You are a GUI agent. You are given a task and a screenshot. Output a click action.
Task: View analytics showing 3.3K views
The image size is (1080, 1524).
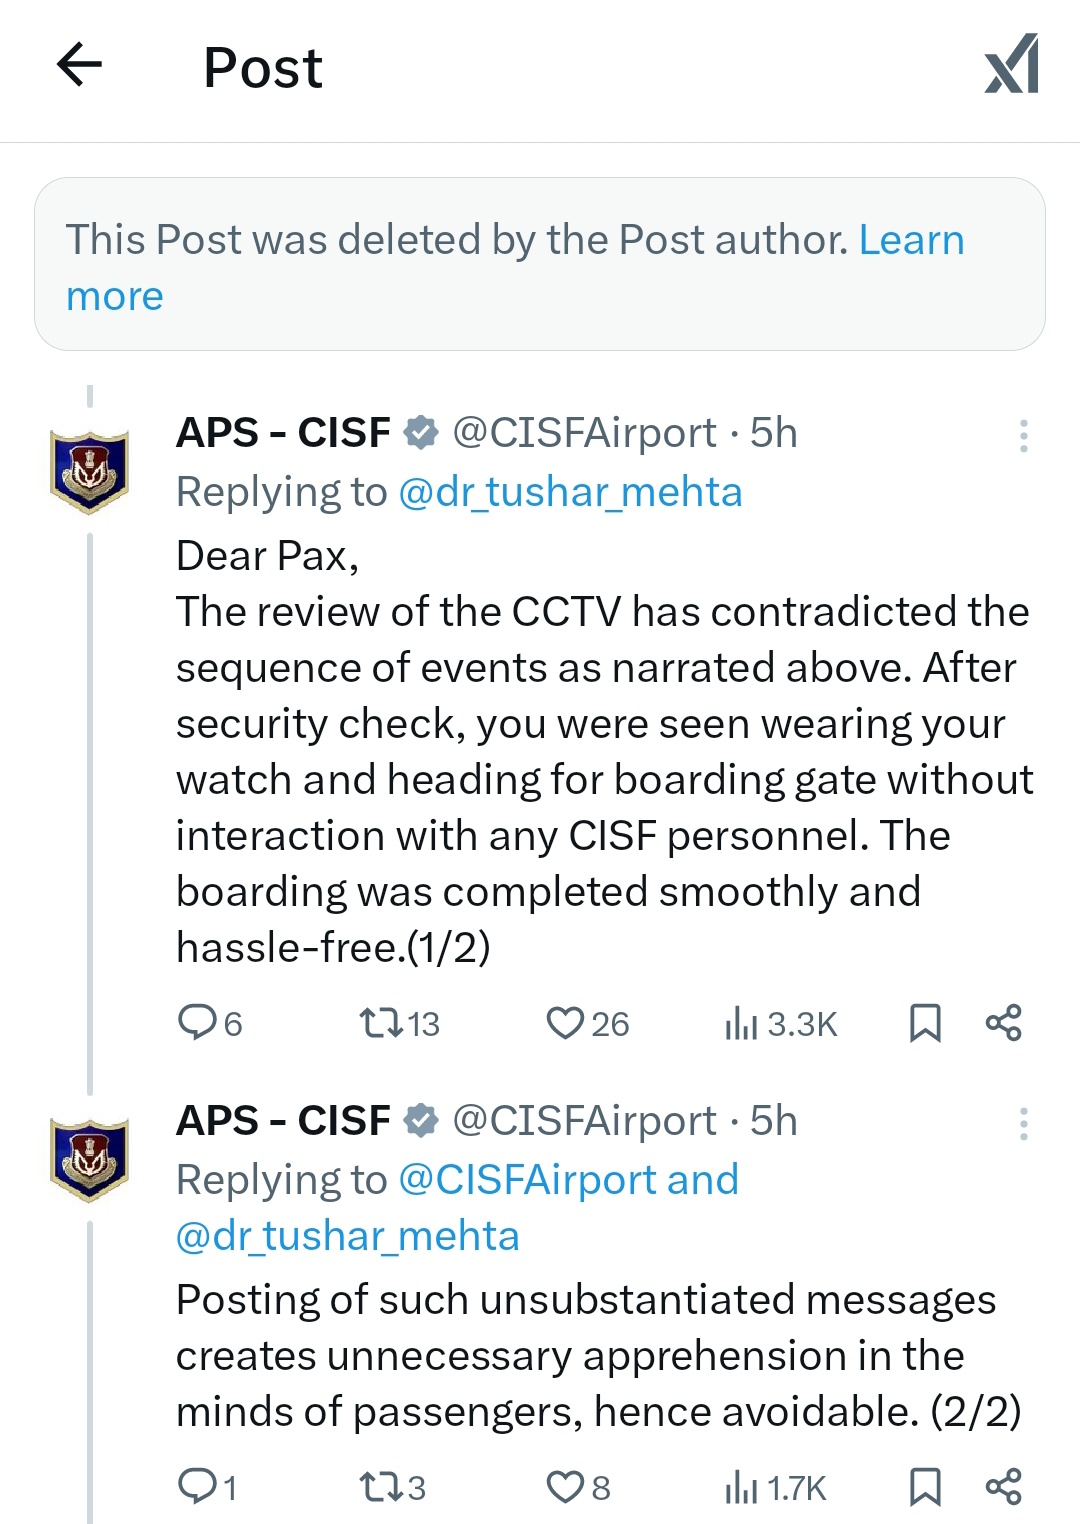tap(781, 1024)
